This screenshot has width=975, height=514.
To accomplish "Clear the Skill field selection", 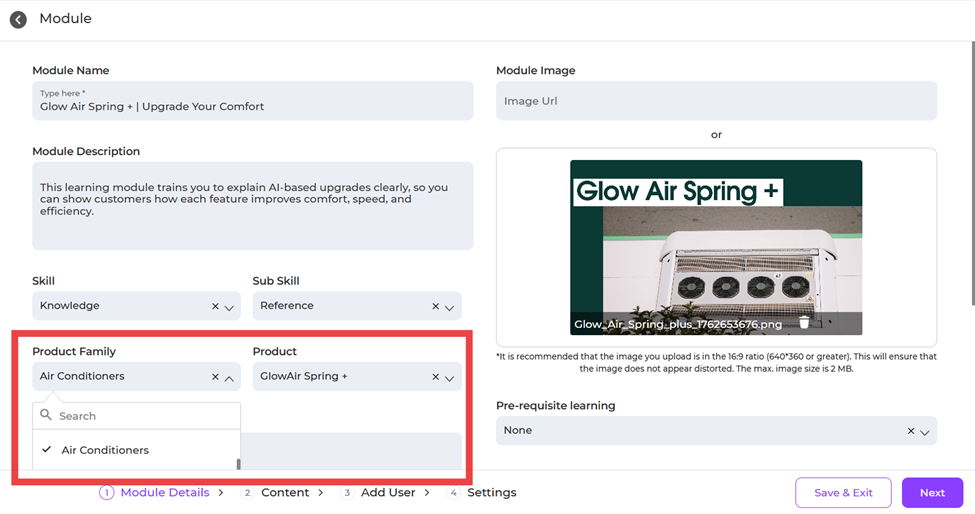I will coord(215,307).
